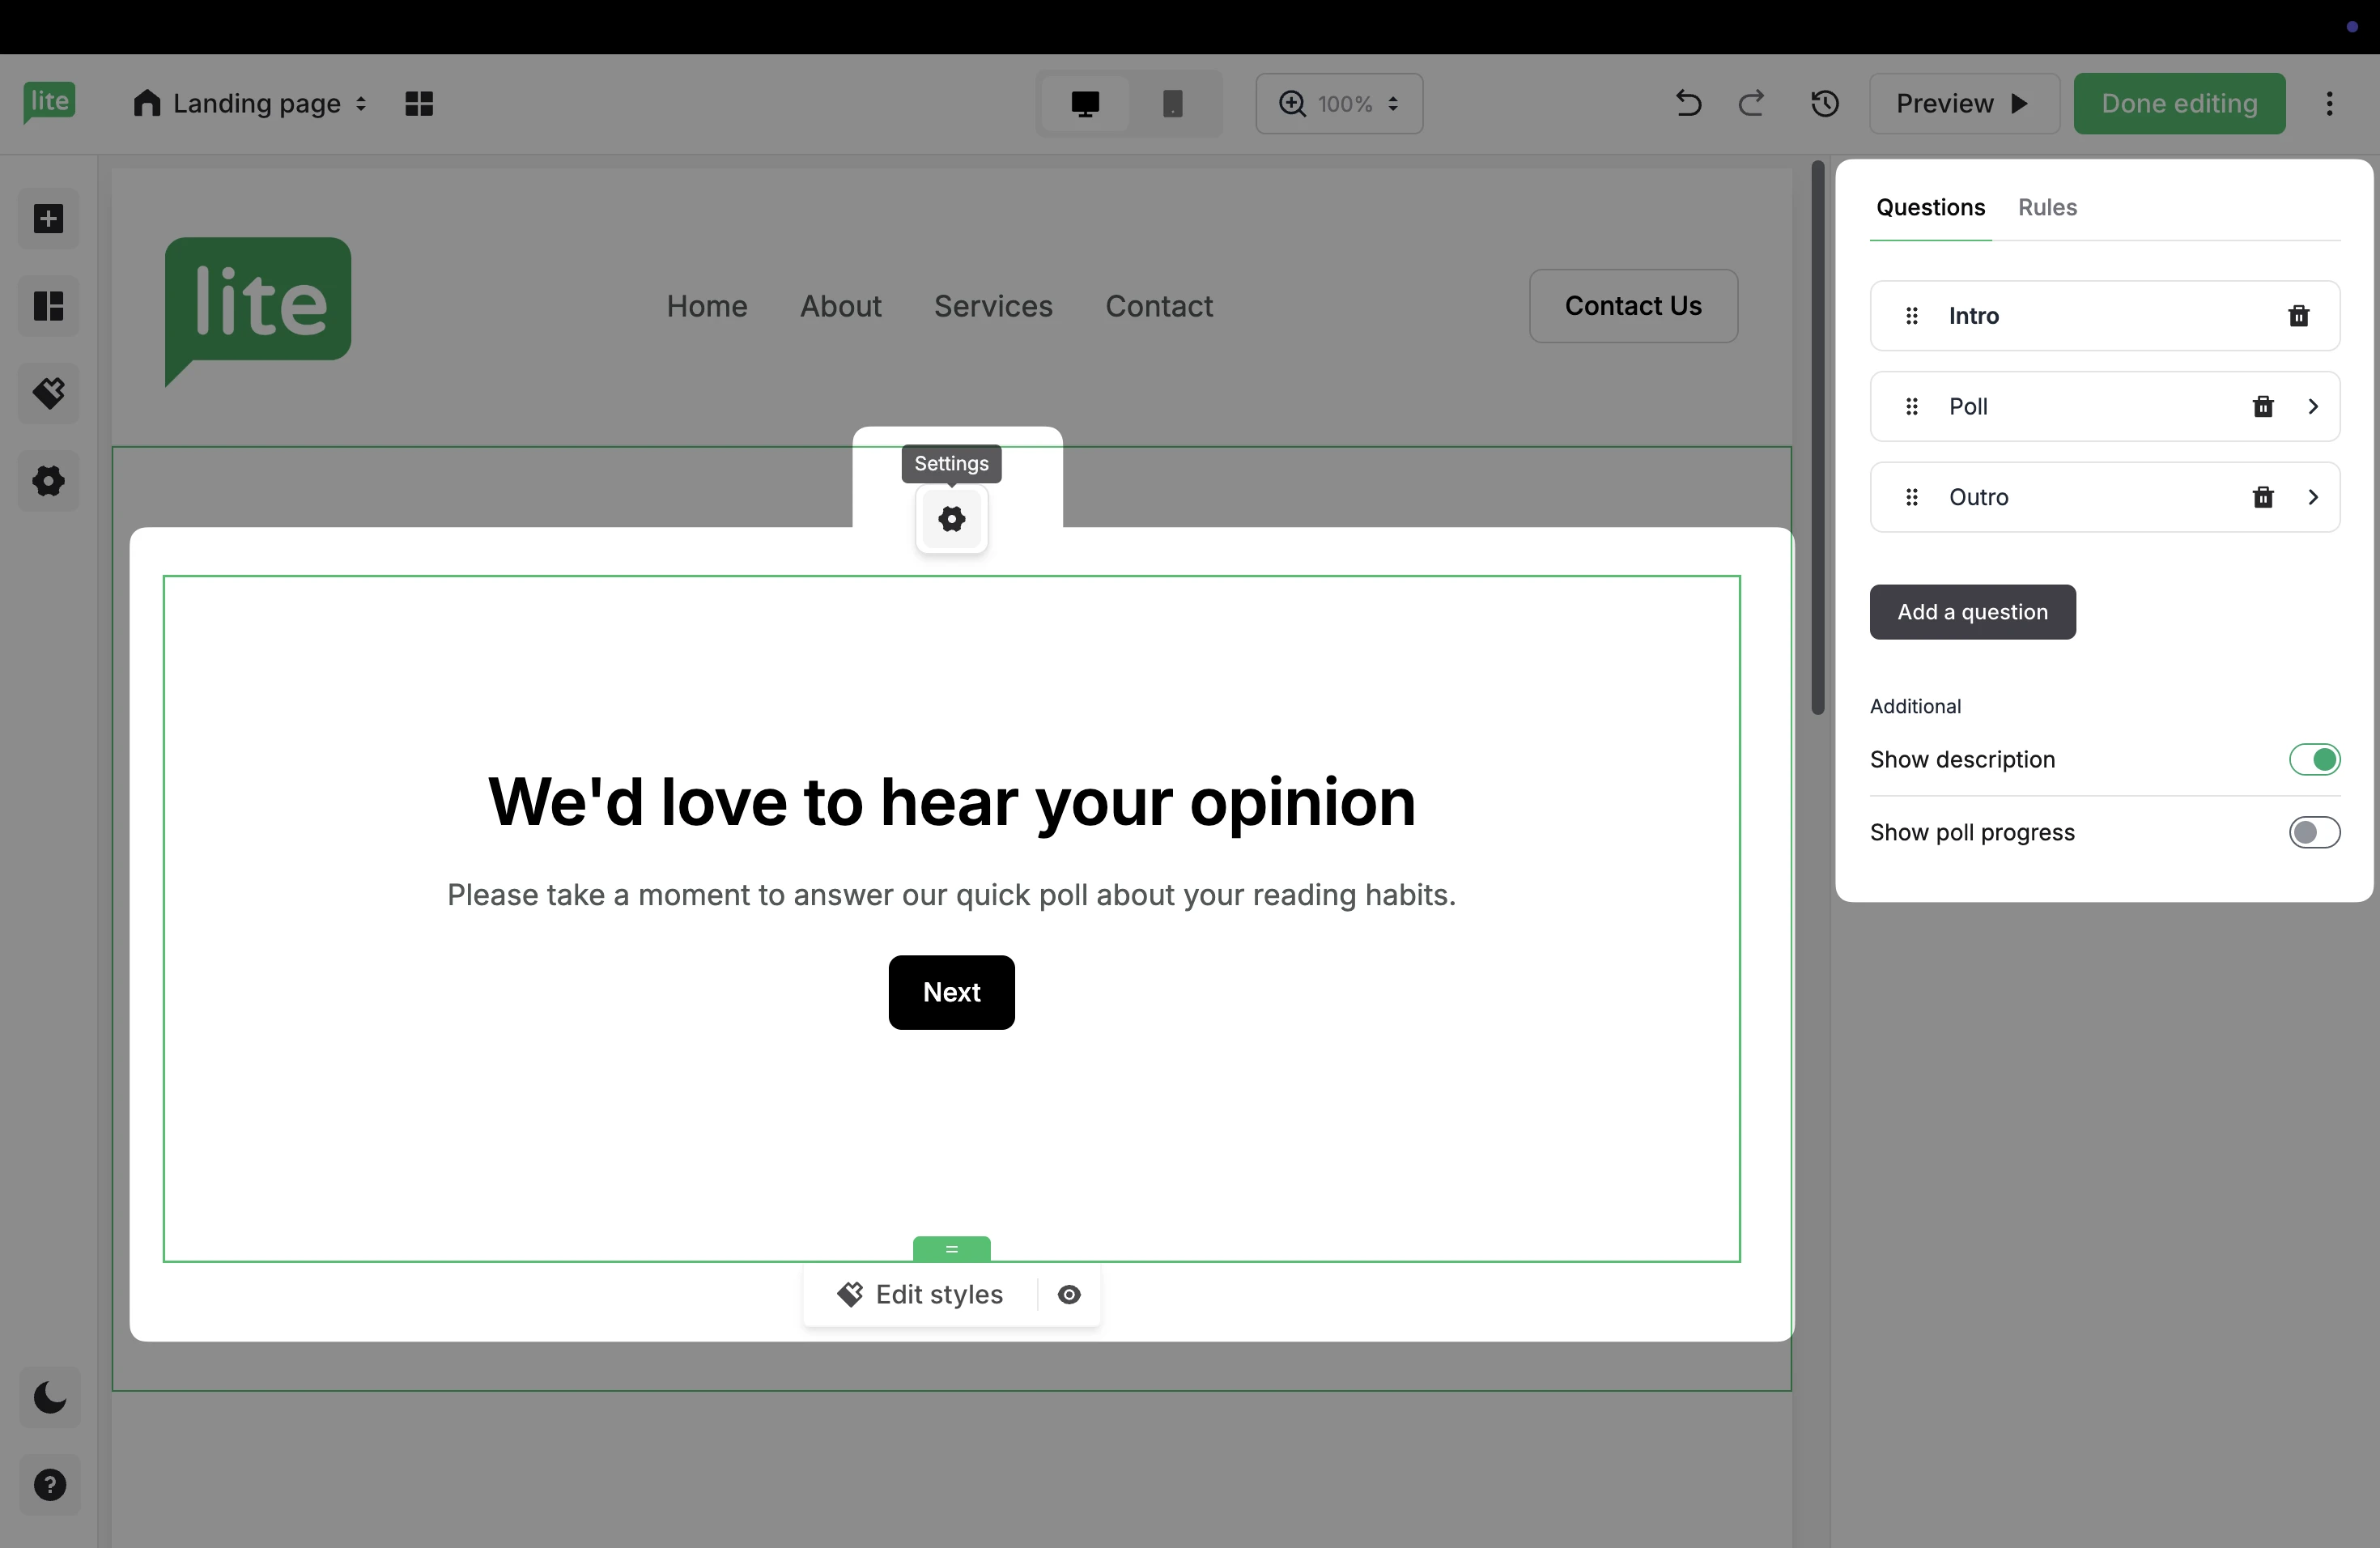Image resolution: width=2380 pixels, height=1548 pixels.
Task: Switch to mobile device preview
Action: [1173, 104]
